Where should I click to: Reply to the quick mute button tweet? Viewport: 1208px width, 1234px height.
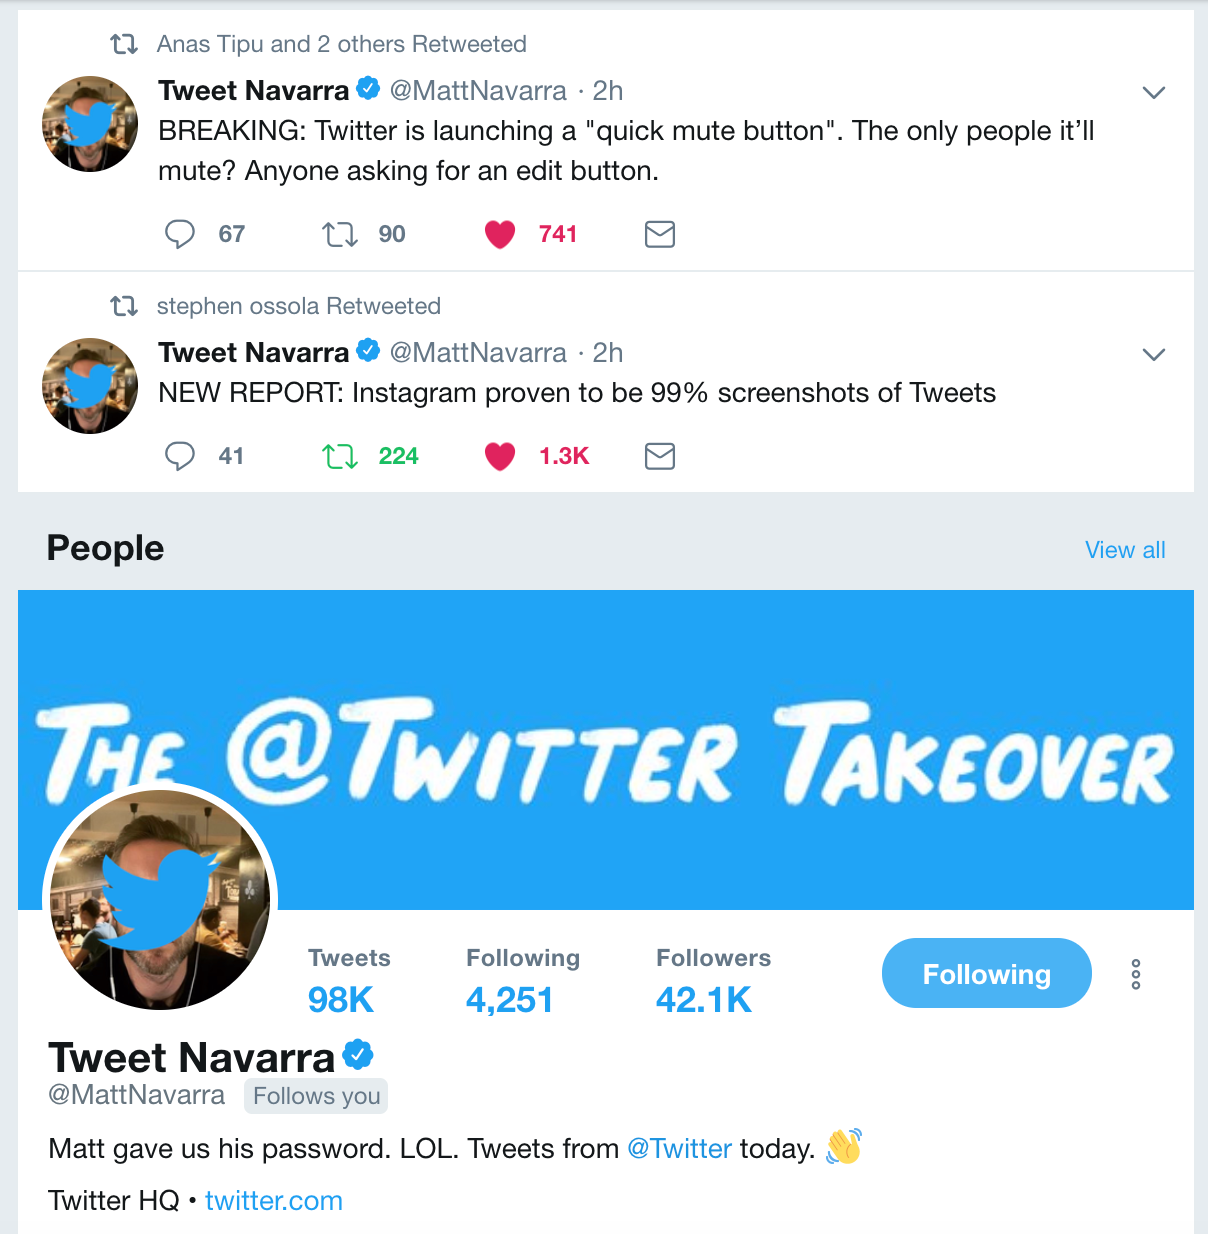180,234
